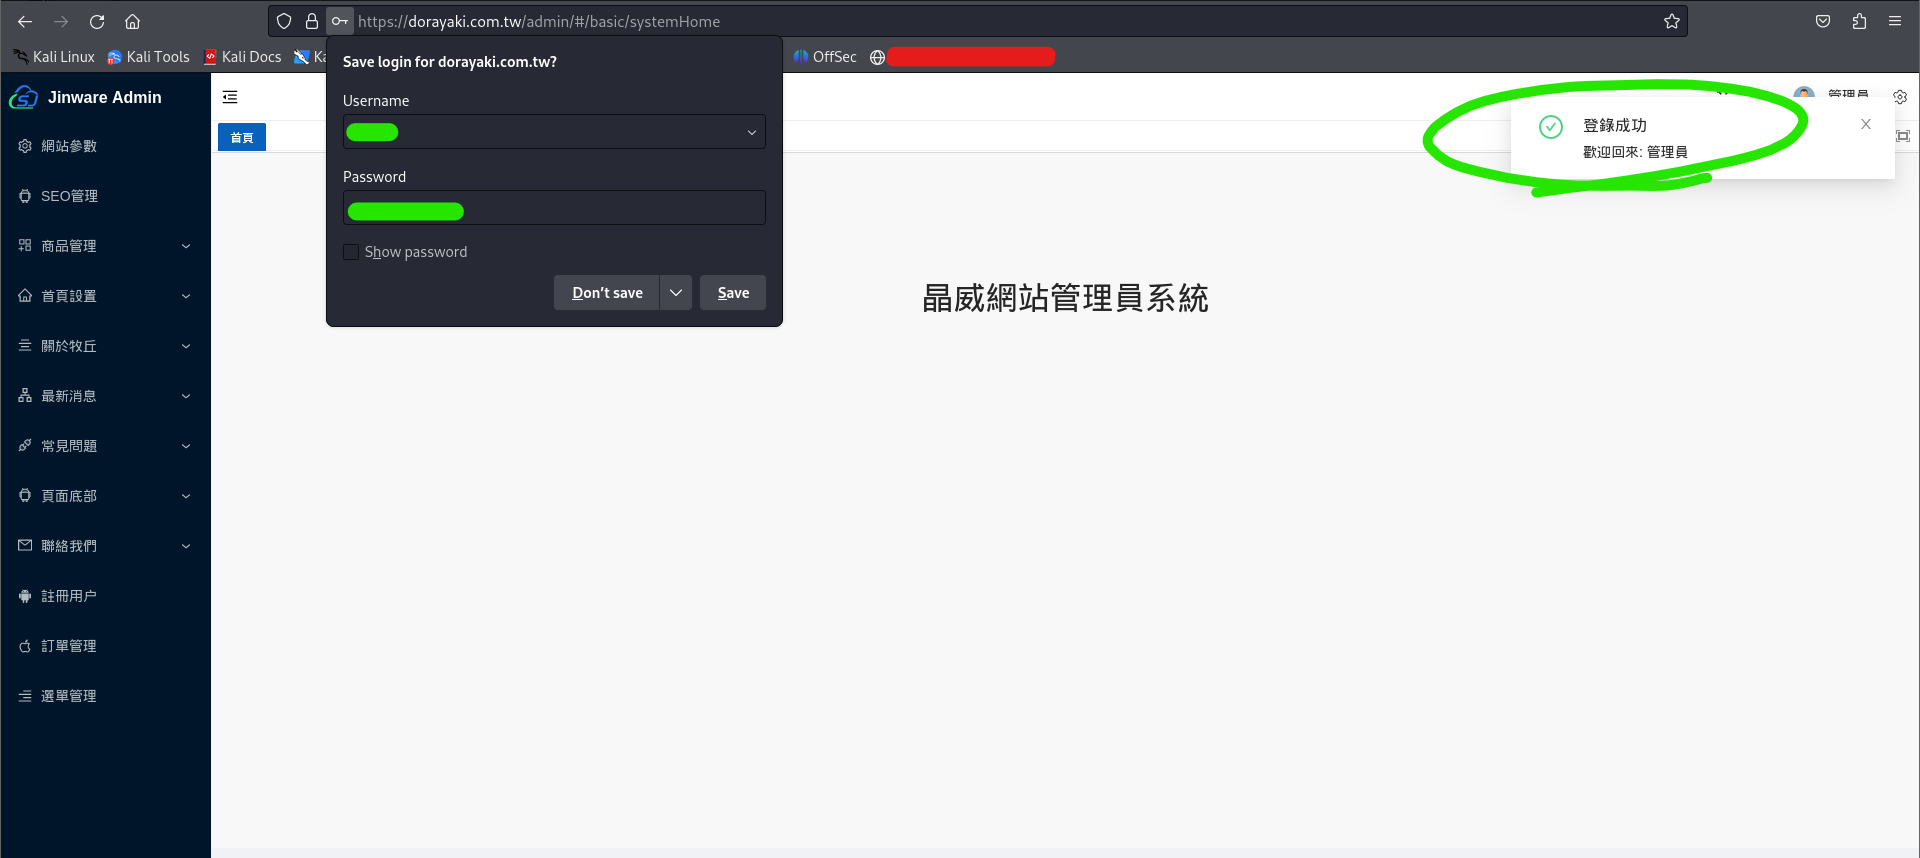This screenshot has width=1920, height=858.
Task: Bookmark this page with the star icon
Action: point(1671,21)
